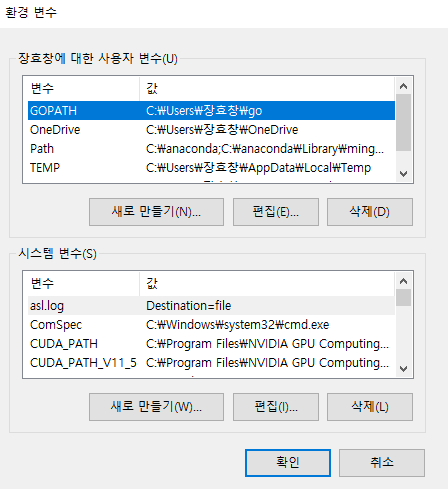Click the Destination=file value cell
This screenshot has width=448, height=489.
tap(189, 306)
